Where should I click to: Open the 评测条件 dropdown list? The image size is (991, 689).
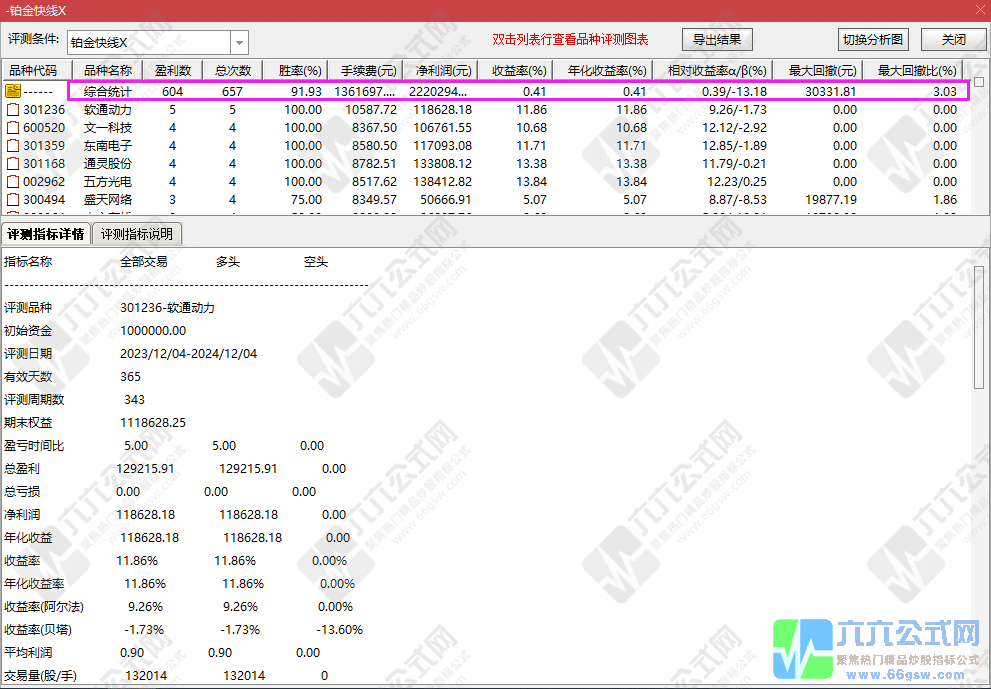point(238,40)
